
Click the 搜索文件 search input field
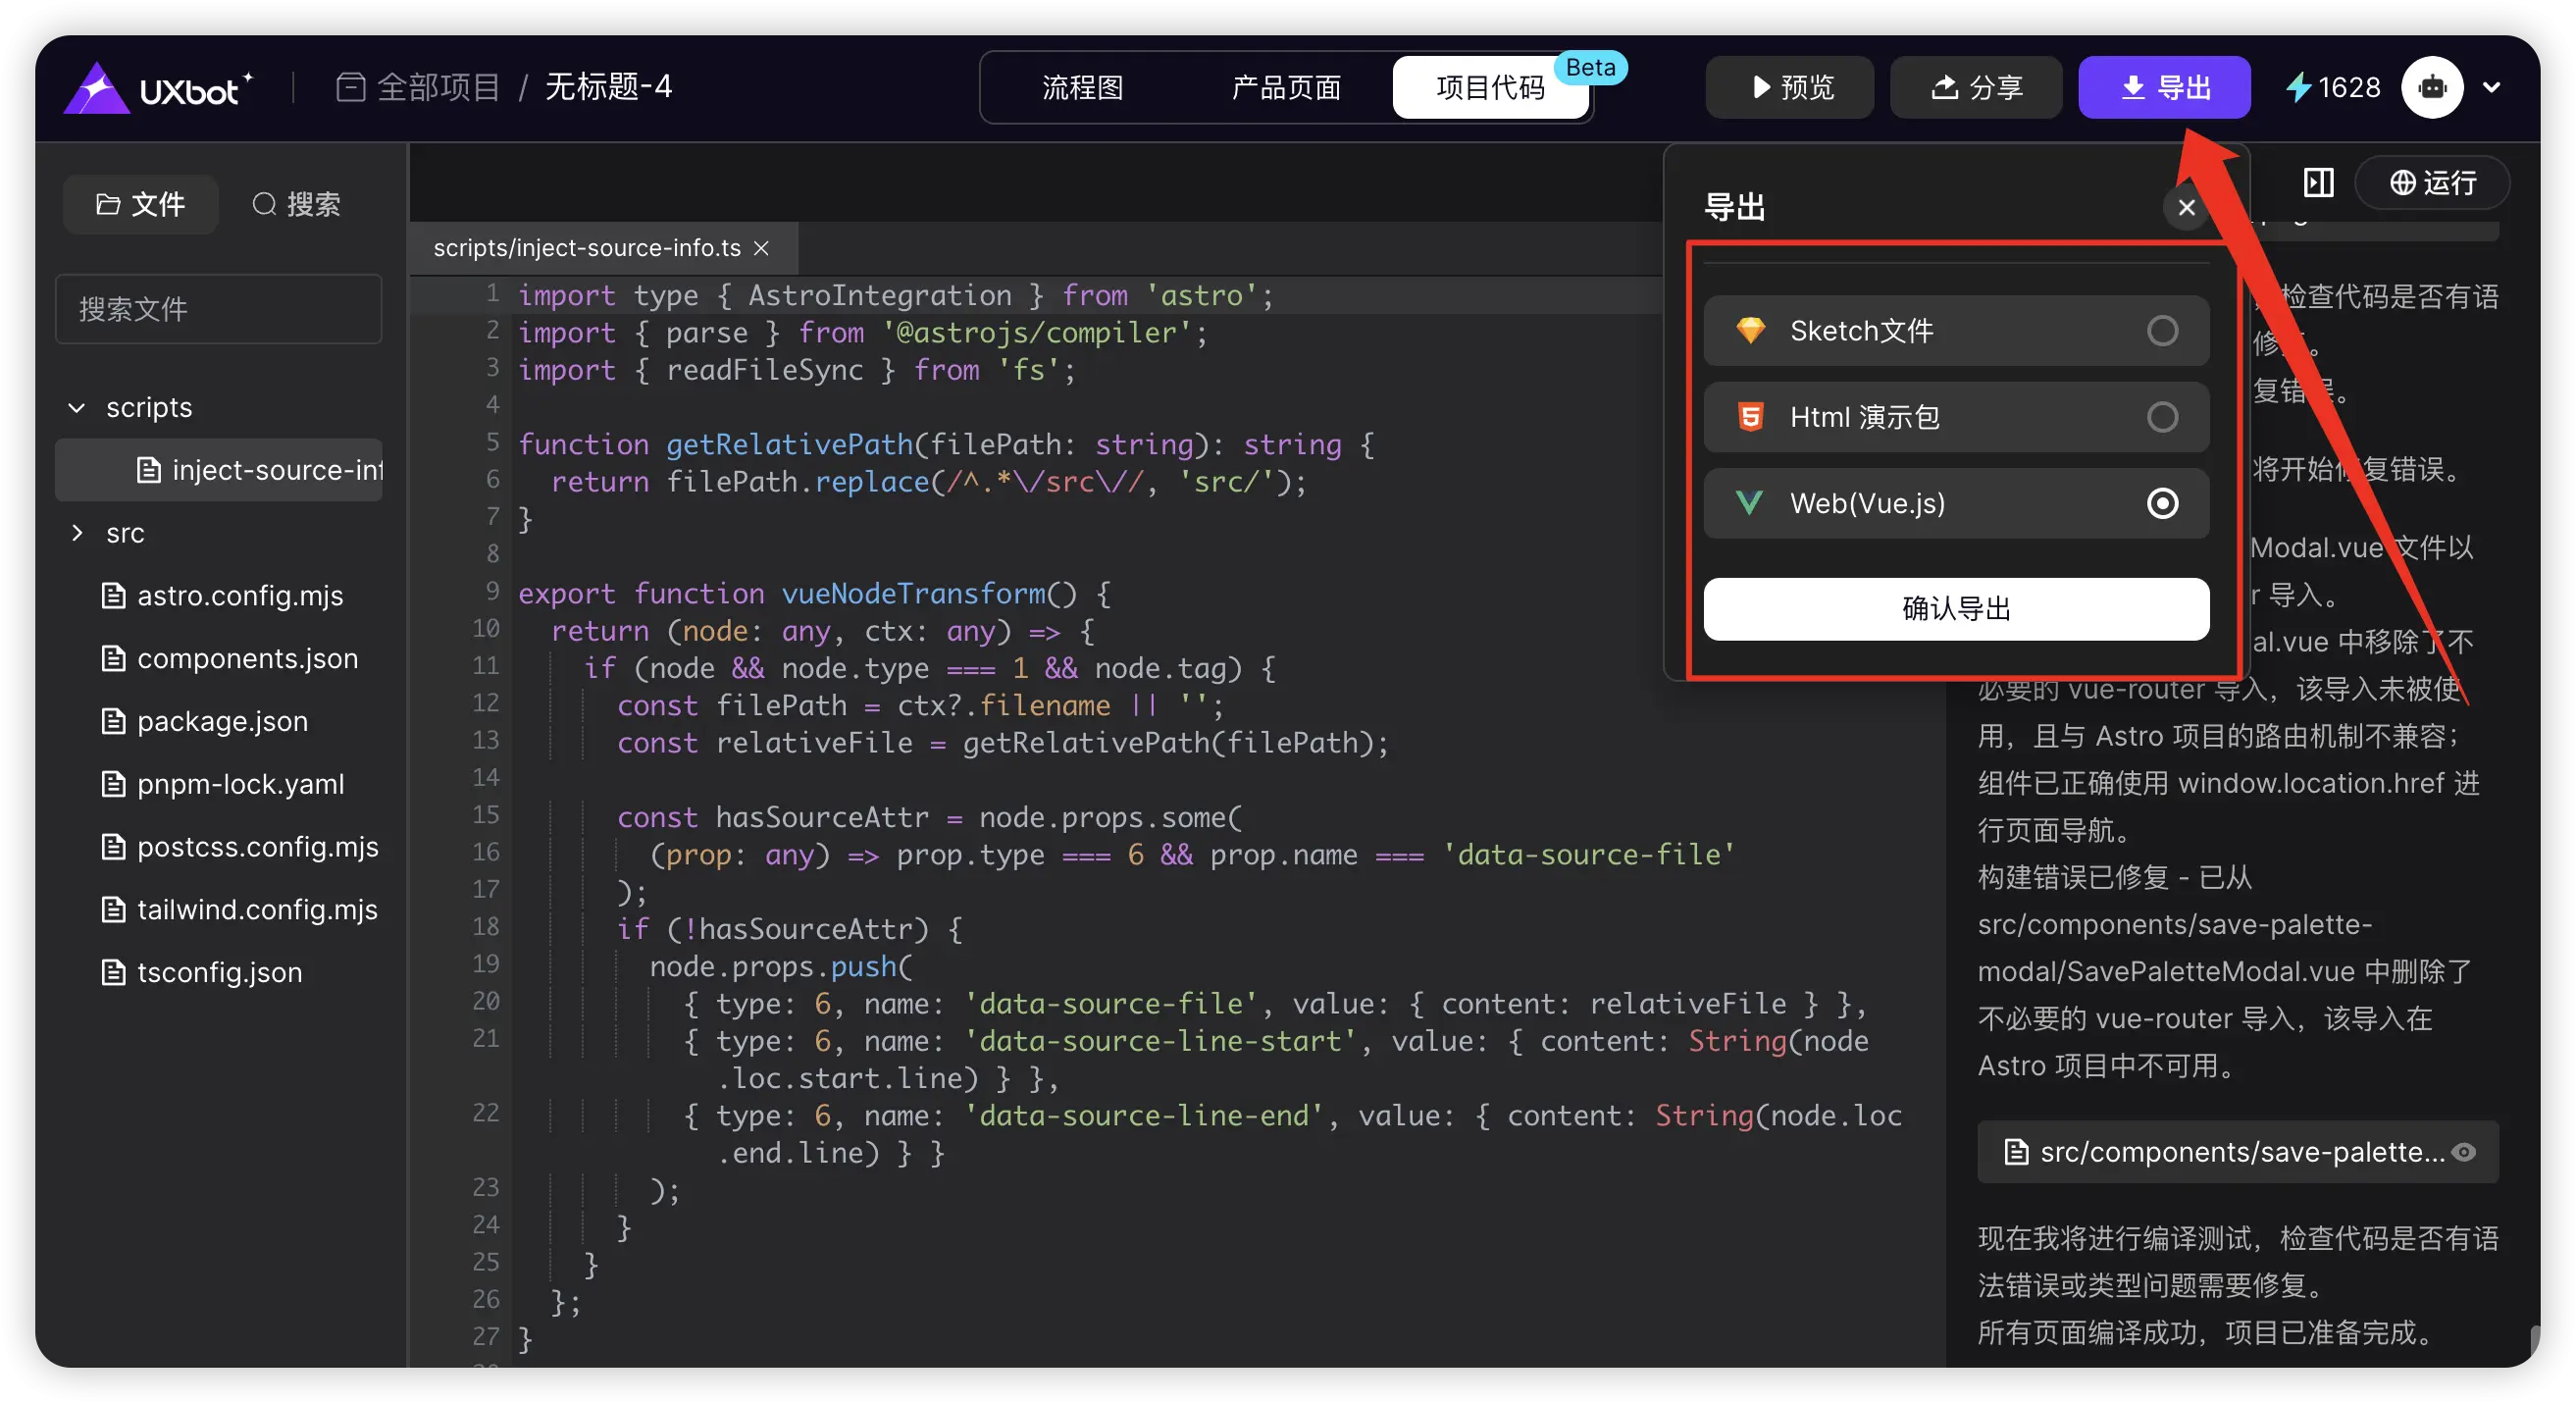[218, 309]
